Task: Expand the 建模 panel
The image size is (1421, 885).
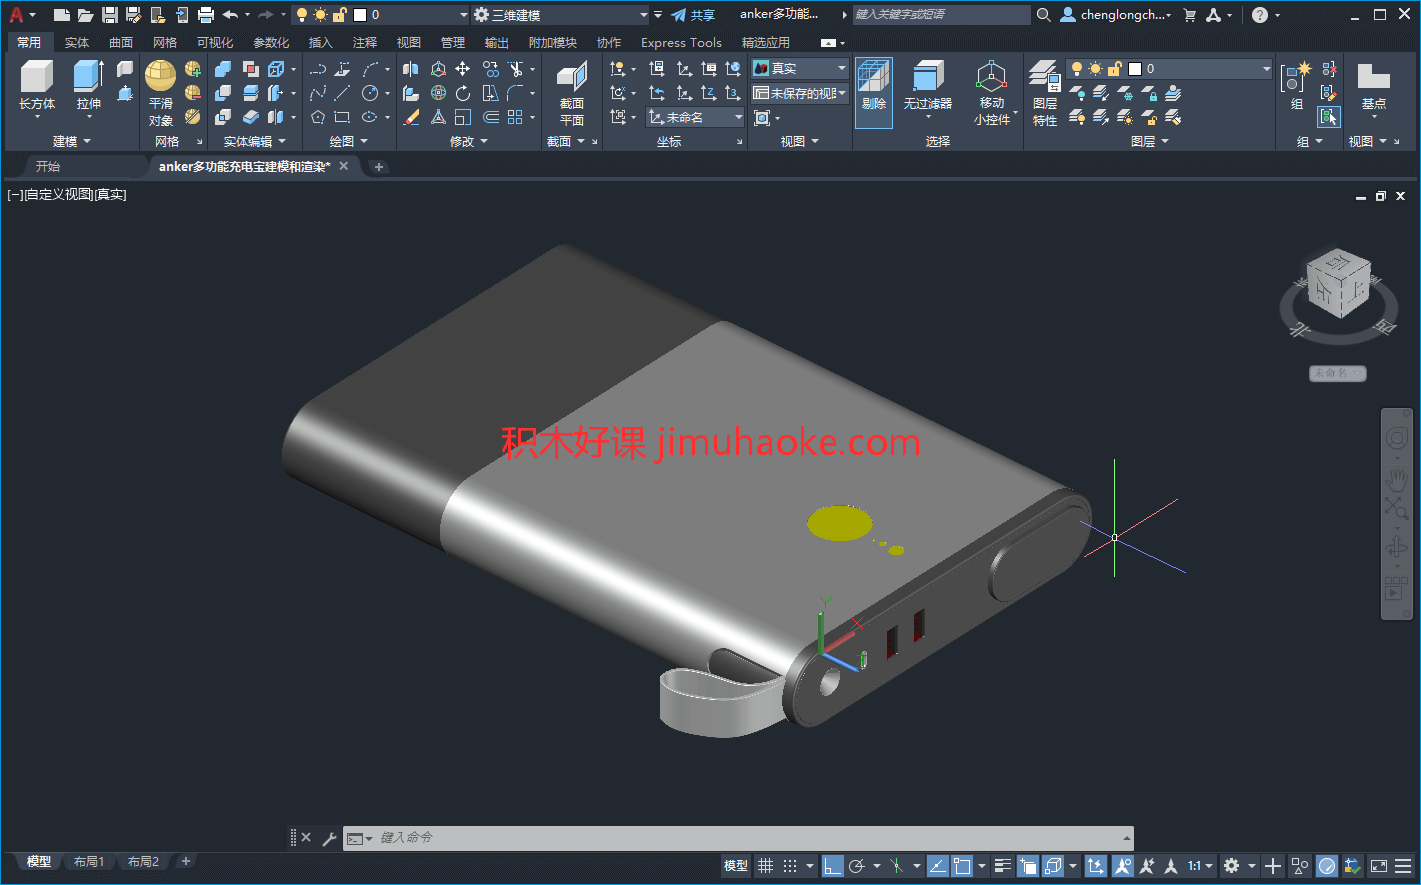Action: pyautogui.click(x=71, y=141)
